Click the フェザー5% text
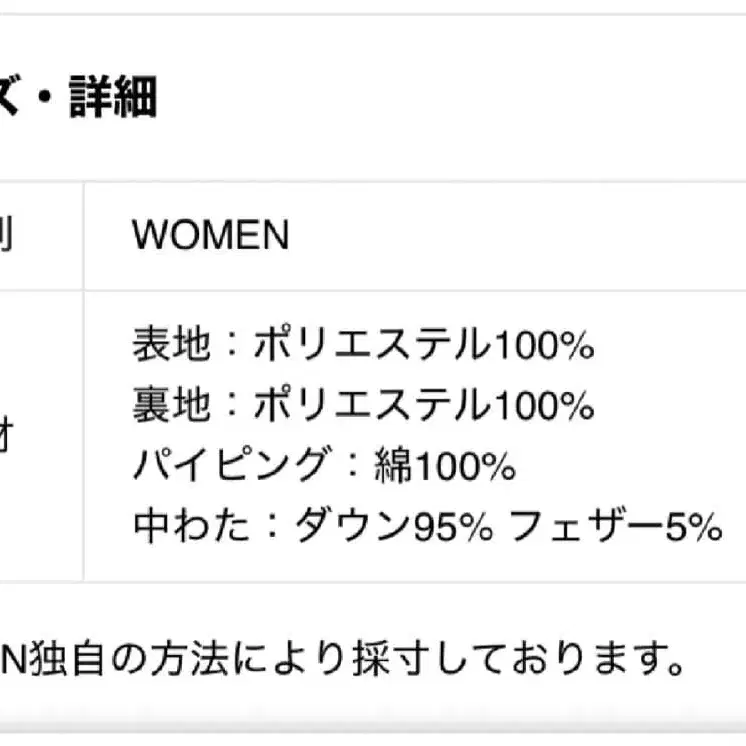This screenshot has height=746, width=746. [x=616, y=525]
